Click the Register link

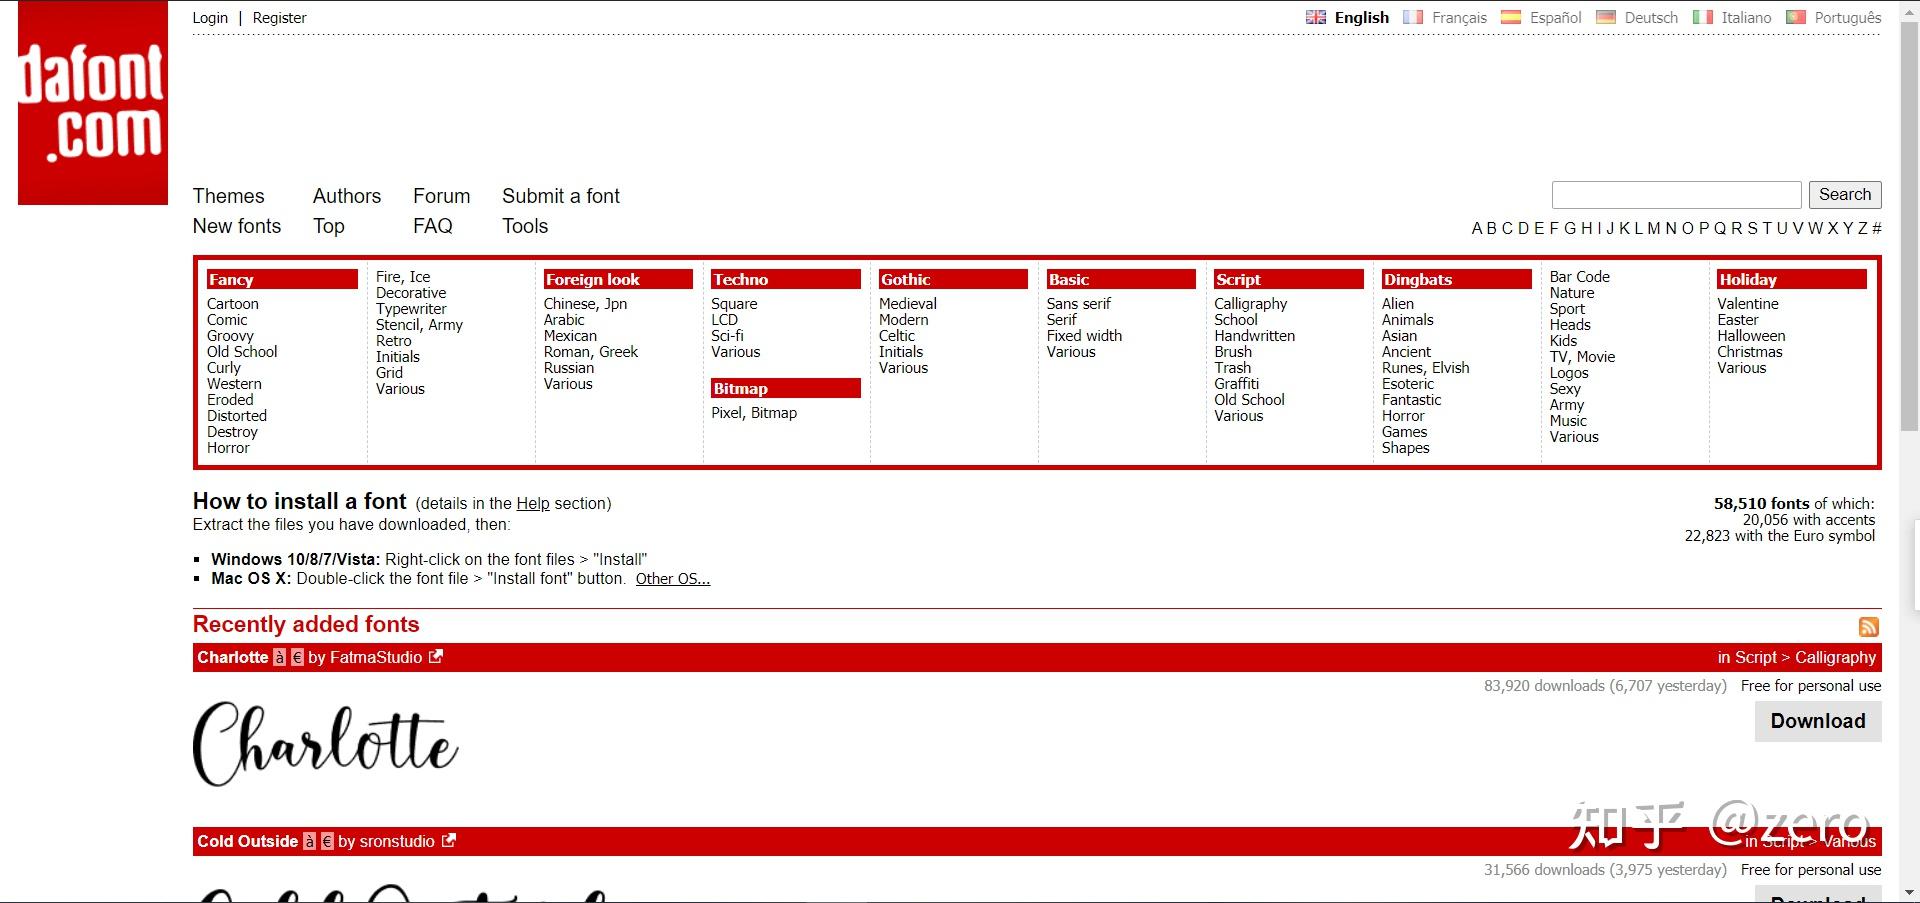click(280, 18)
